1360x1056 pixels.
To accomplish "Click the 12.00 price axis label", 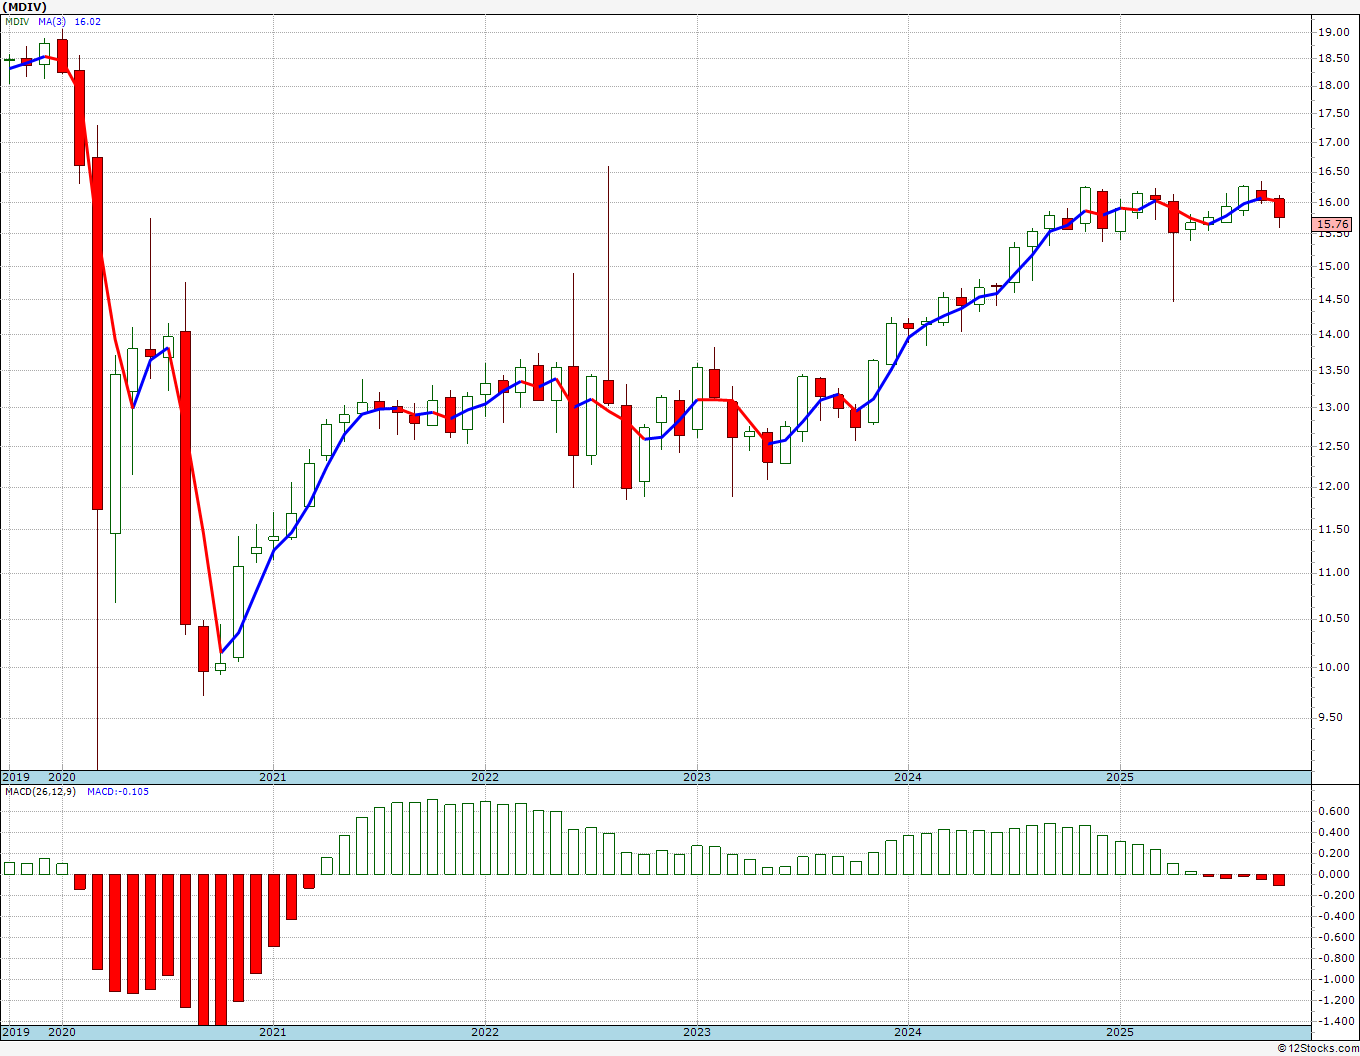I will click(x=1333, y=487).
